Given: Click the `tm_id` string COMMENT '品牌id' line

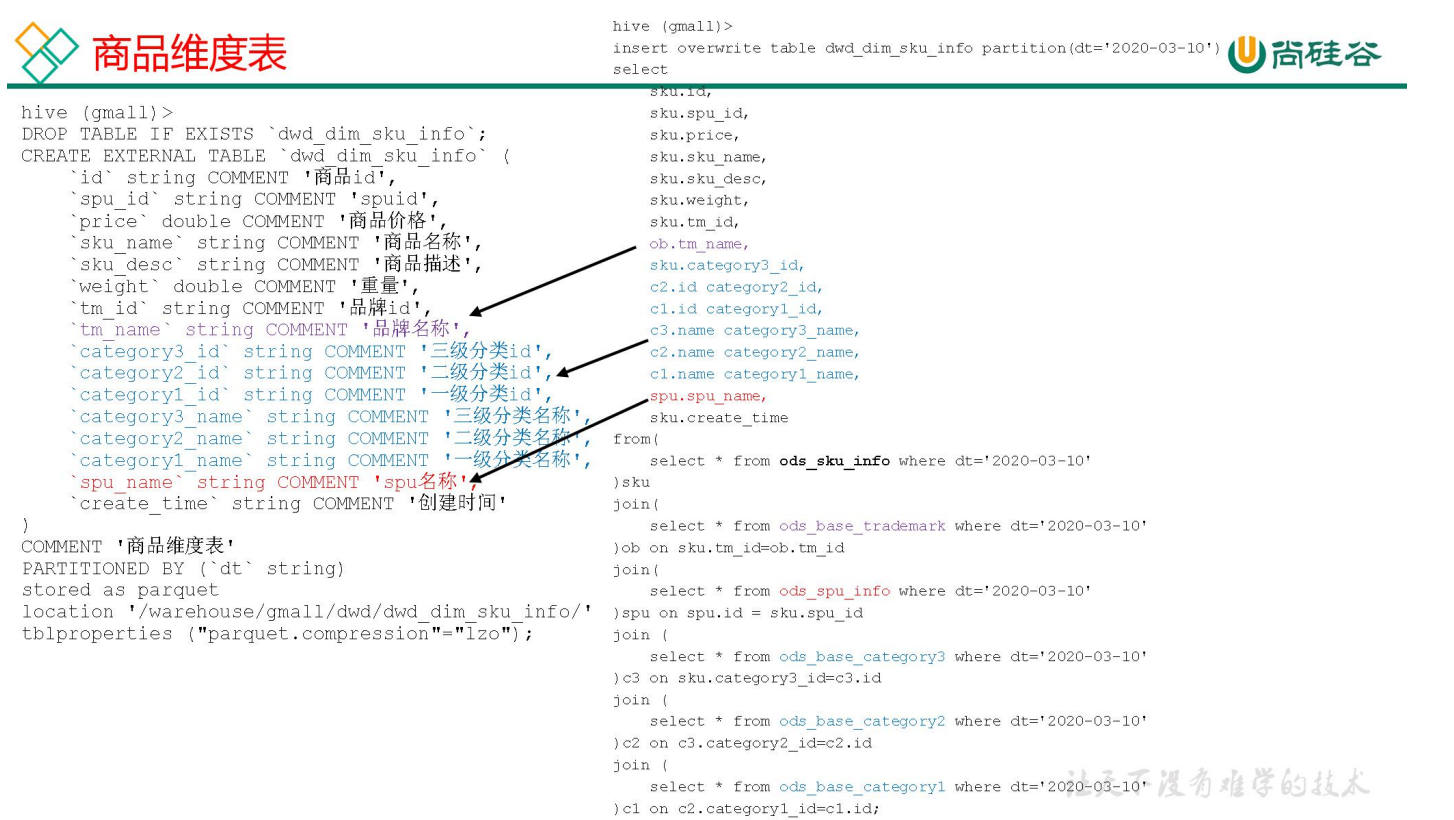Looking at the screenshot, I should pyautogui.click(x=251, y=308).
